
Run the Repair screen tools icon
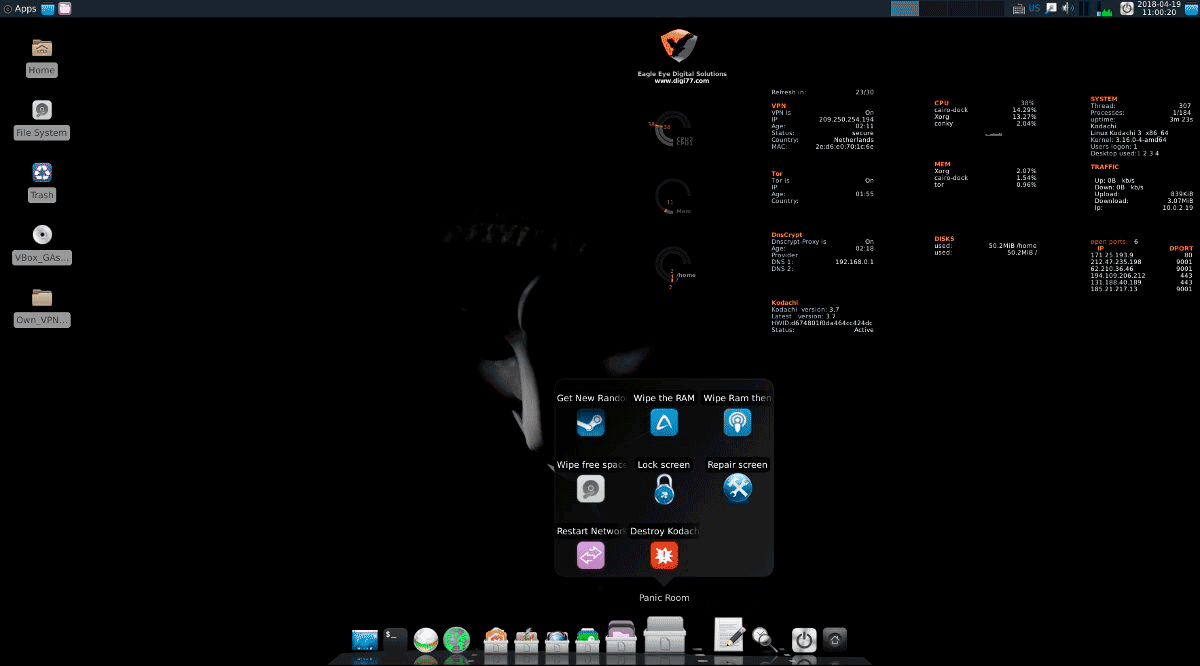click(737, 489)
